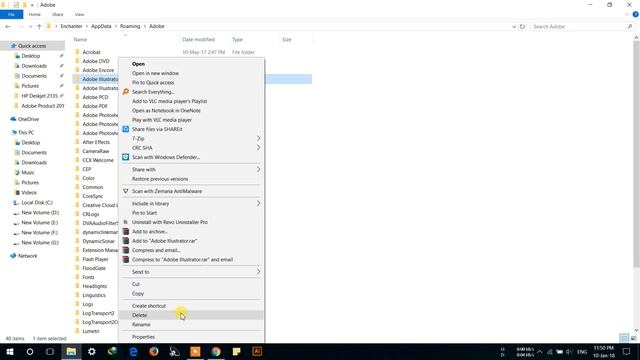Screen dimensions: 640x360
Task: Click the volume icon in system tray
Action: tap(569, 352)
